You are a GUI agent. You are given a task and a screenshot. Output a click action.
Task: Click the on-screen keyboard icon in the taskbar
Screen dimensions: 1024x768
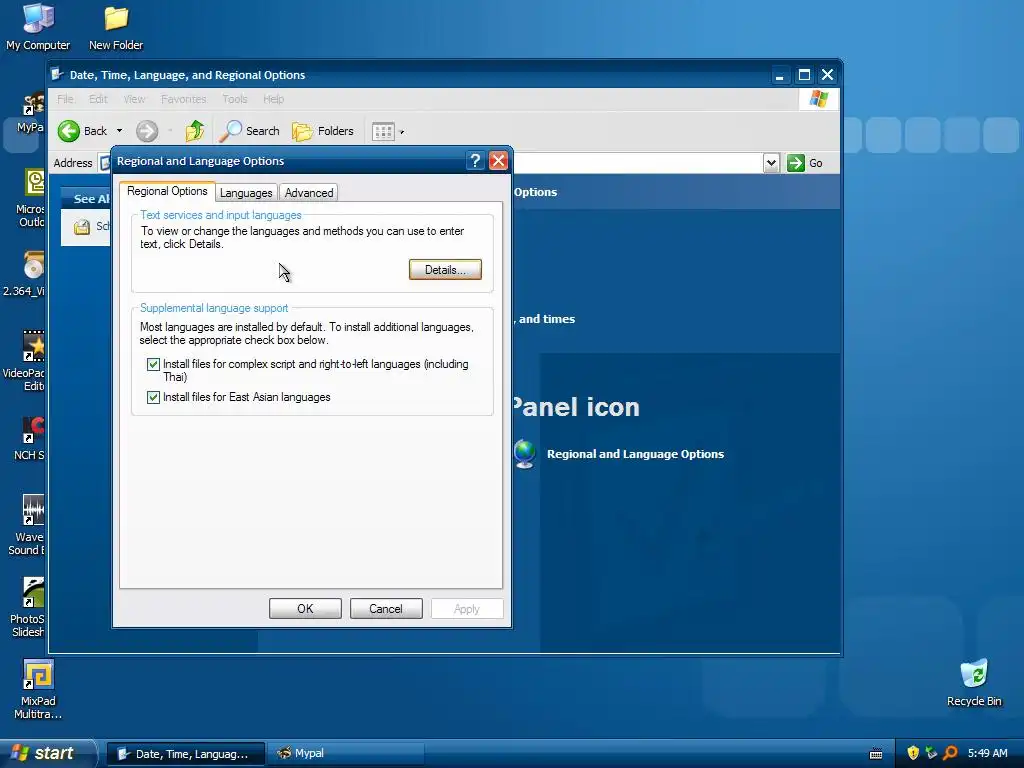pos(876,754)
